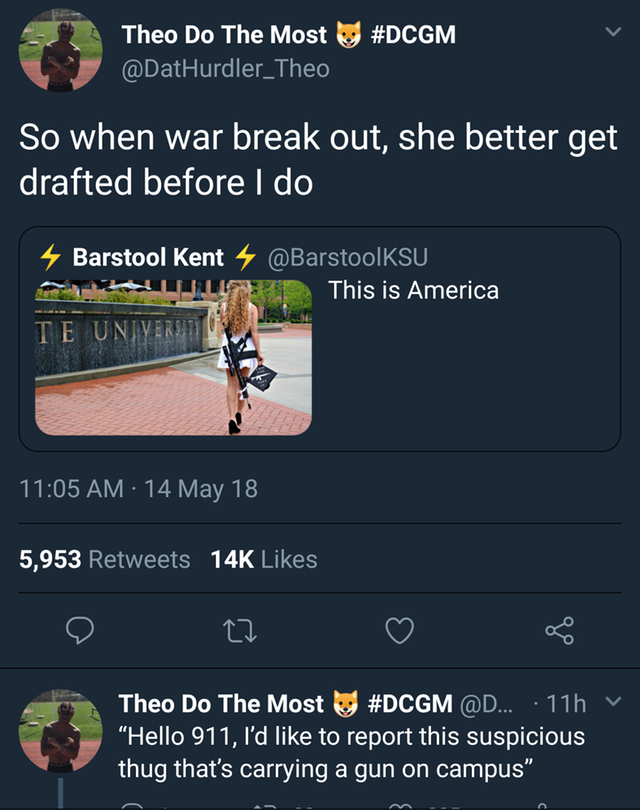Open the #DCGM hashtag in header name
Screen dimensions: 640x810
pos(413,35)
